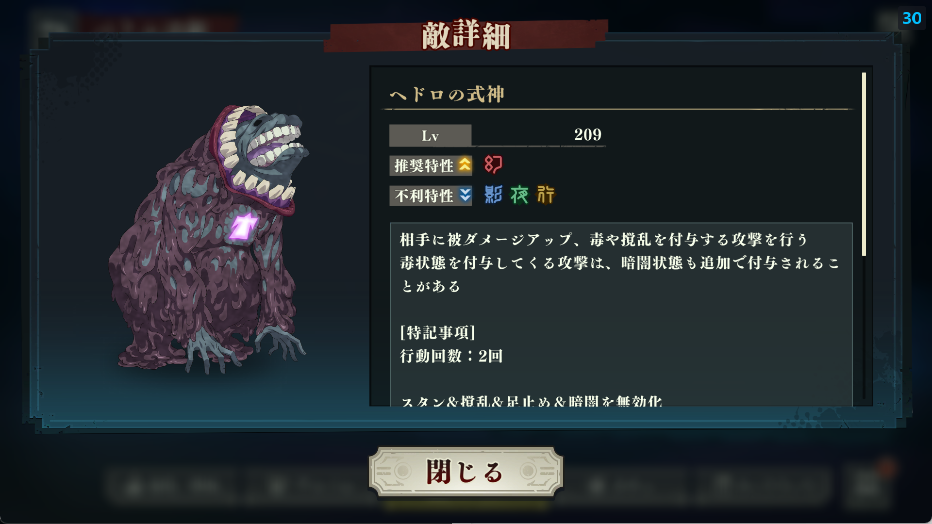Select the ヘドロの式神 enemy name heading
Viewport: 932px width, 524px height.
point(447,94)
